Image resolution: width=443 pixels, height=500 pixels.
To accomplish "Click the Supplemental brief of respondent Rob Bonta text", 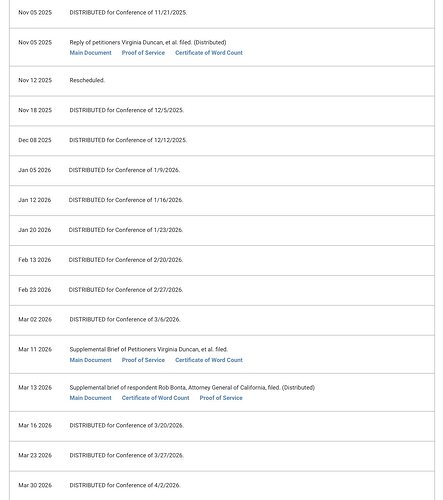I will tap(192, 388).
